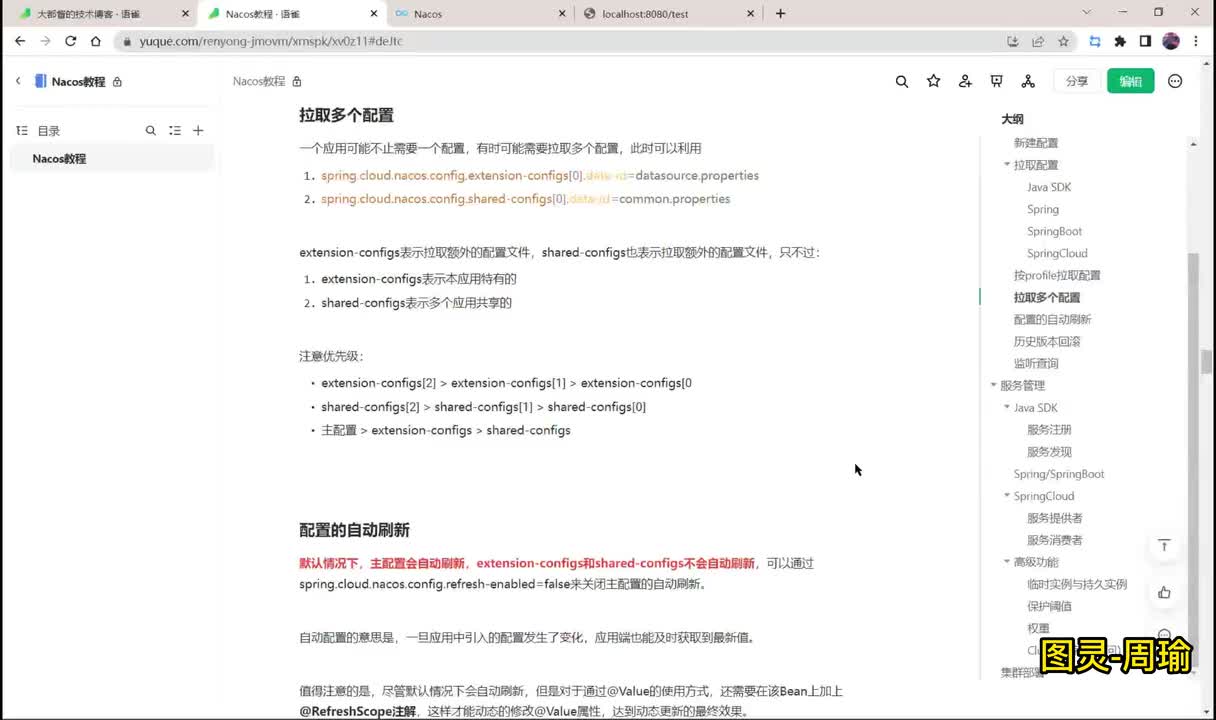Star this document with the favorite icon

pos(933,82)
